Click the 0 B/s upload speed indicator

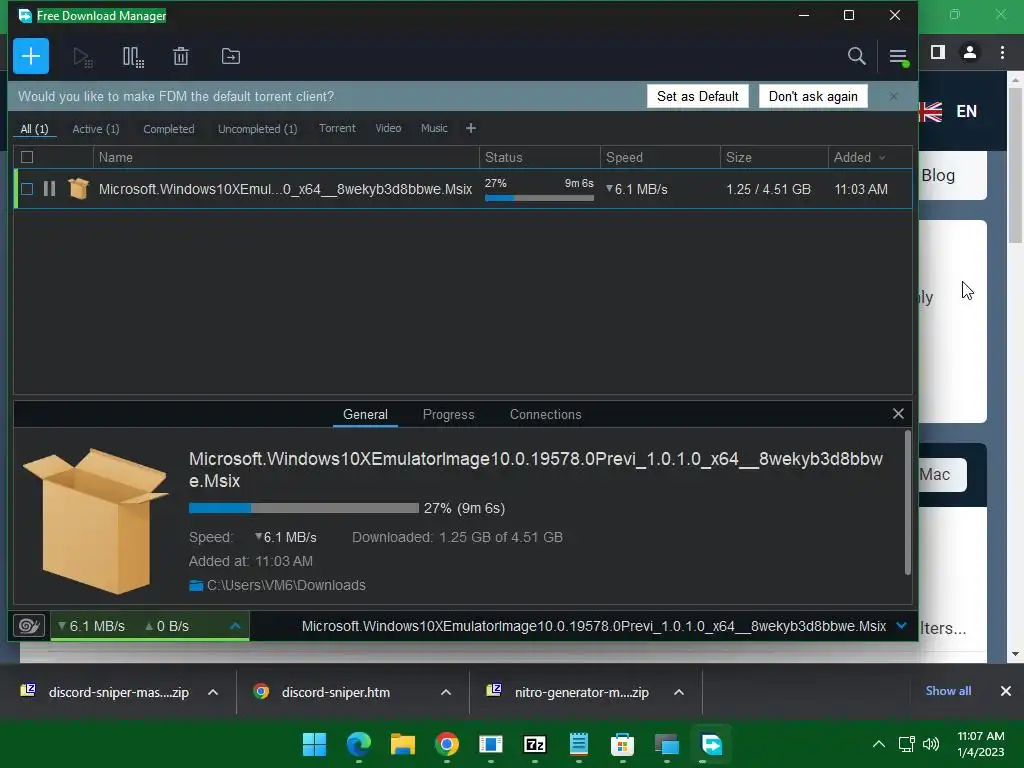pos(167,626)
